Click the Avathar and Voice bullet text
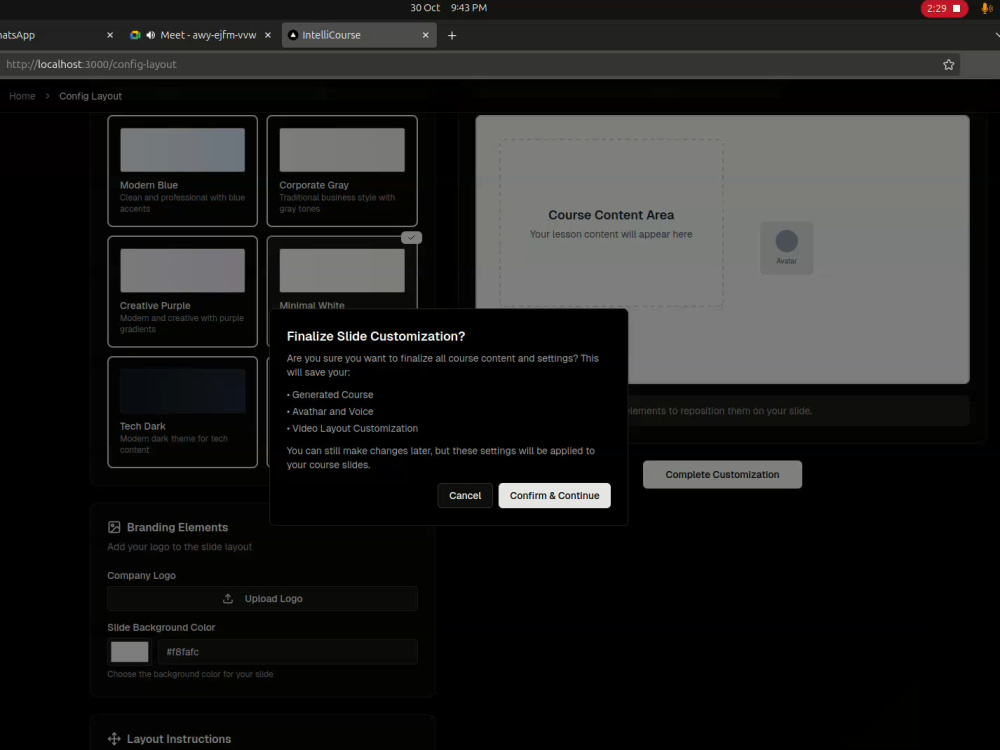1000x750 pixels. (x=332, y=411)
